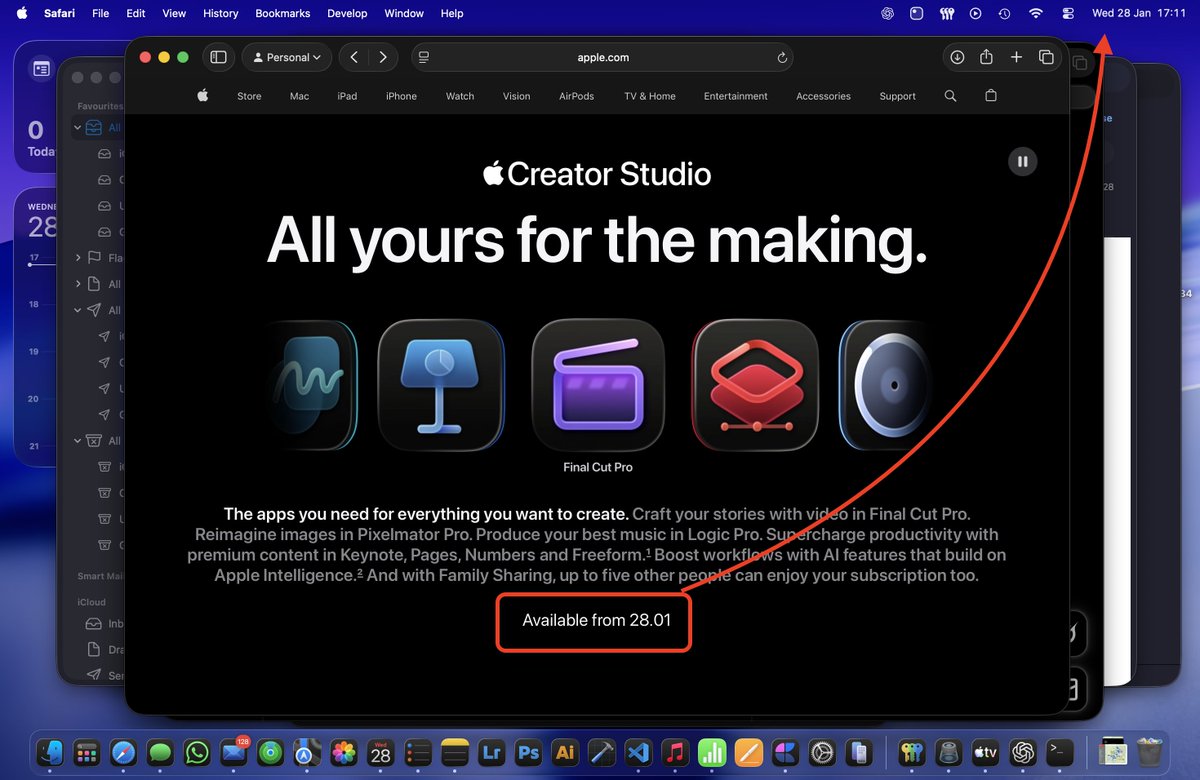Add a new Safari tab
1200x780 pixels.
coord(1016,57)
